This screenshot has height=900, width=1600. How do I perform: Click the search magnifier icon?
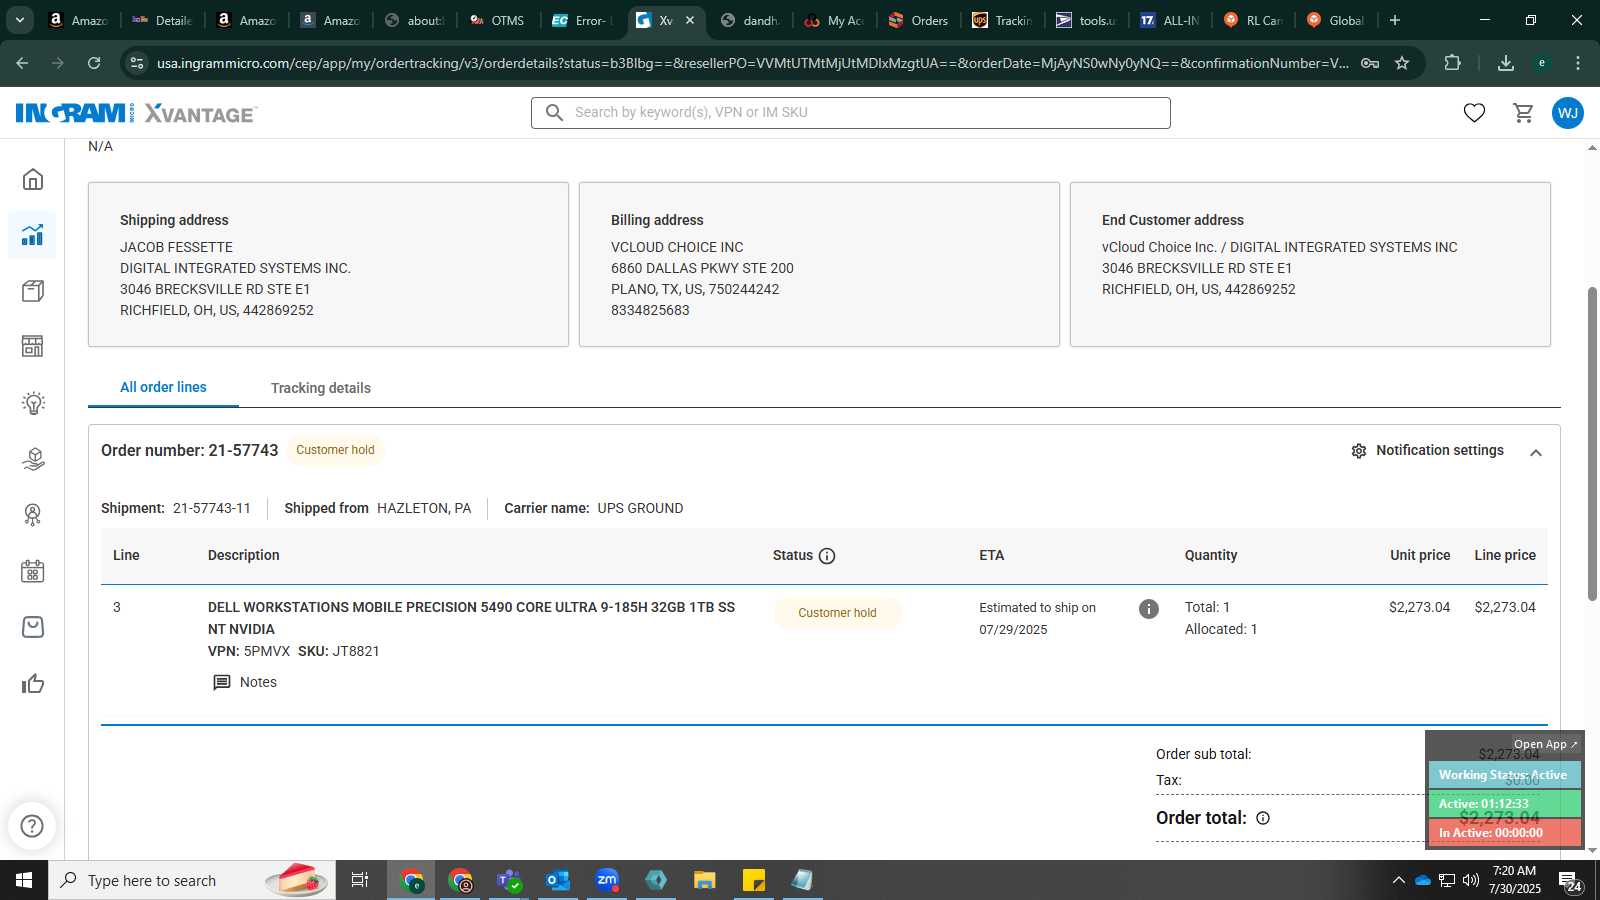tap(554, 113)
